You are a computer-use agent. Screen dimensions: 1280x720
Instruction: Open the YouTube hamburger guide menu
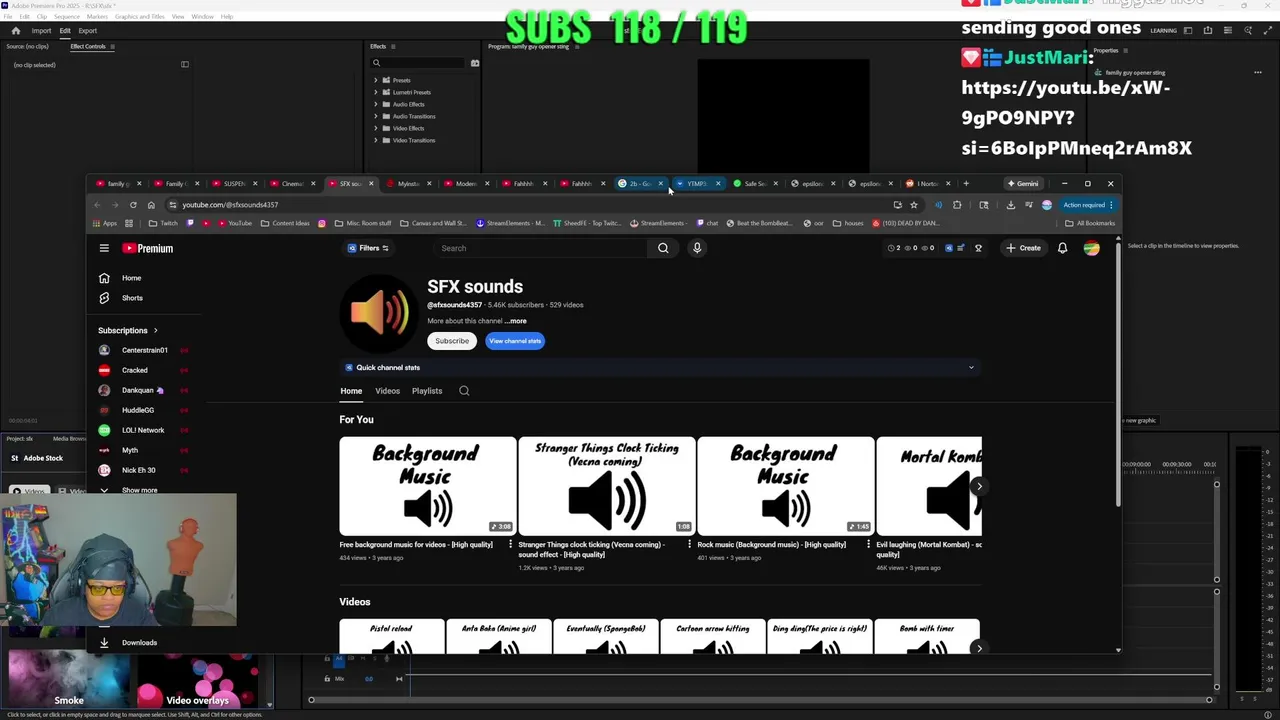coord(104,248)
